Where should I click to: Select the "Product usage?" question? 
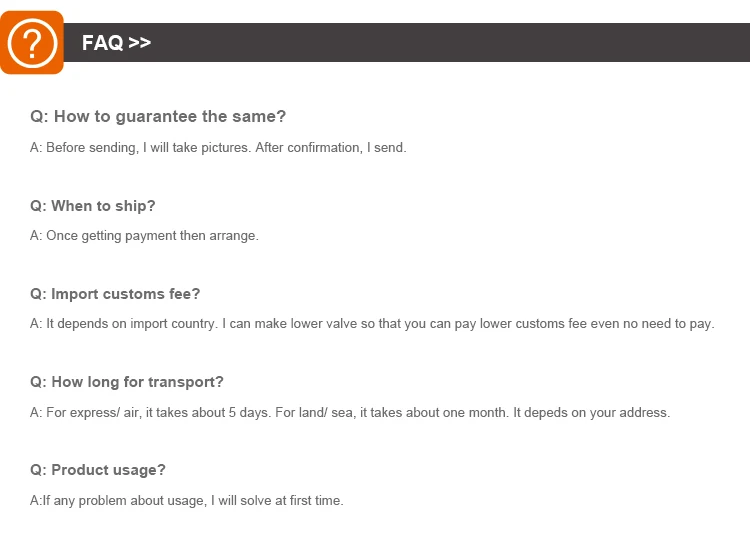(98, 470)
